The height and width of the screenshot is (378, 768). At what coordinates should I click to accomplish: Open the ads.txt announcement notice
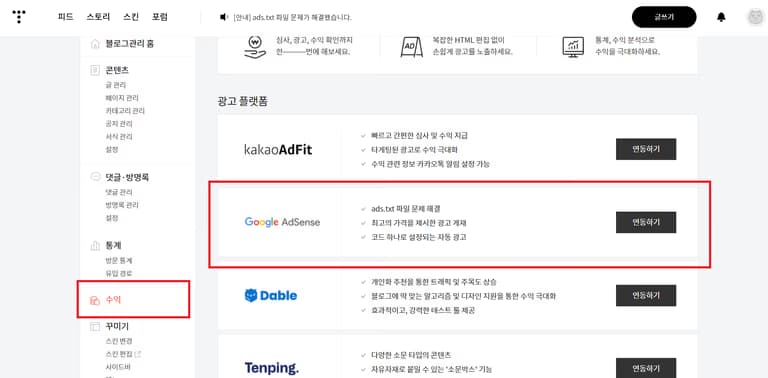coord(292,17)
